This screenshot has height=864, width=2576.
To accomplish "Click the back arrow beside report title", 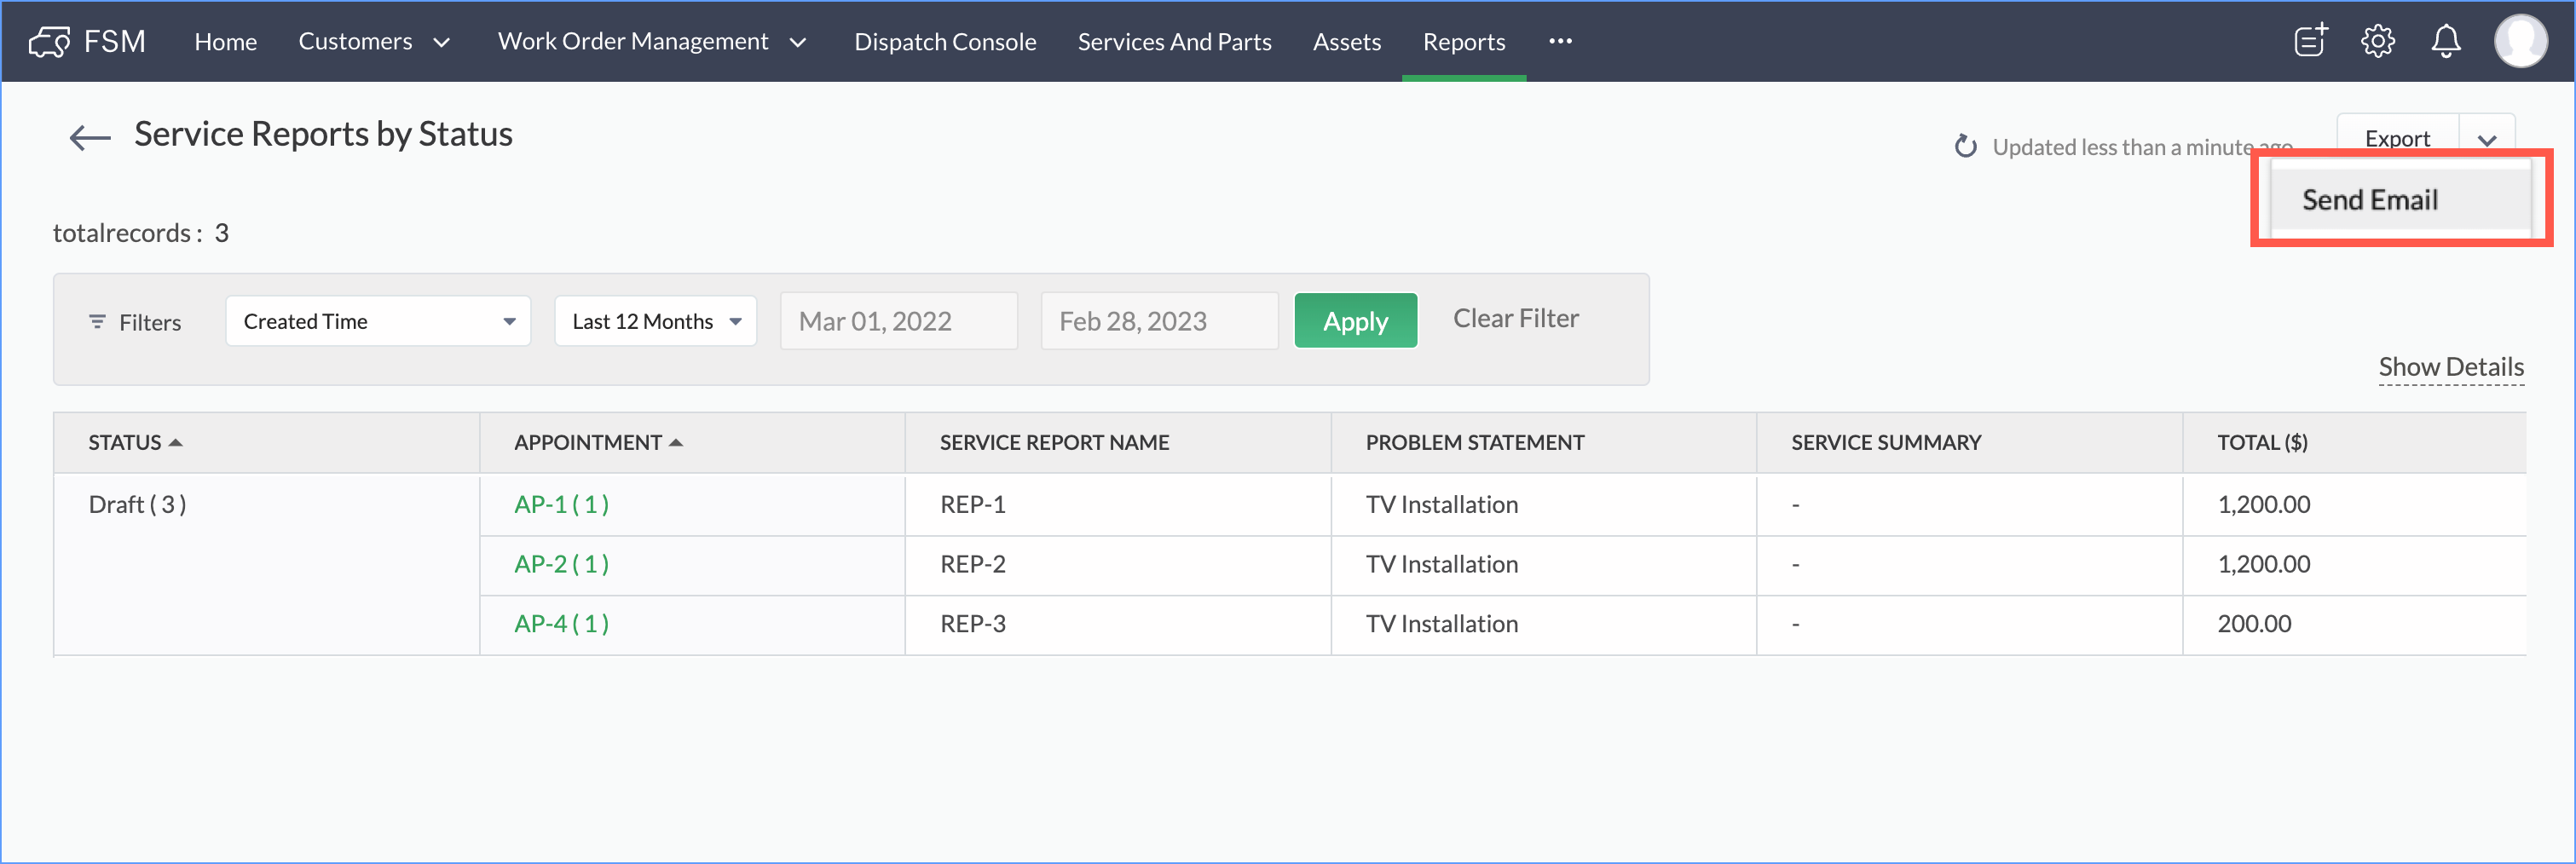I will (x=89, y=137).
